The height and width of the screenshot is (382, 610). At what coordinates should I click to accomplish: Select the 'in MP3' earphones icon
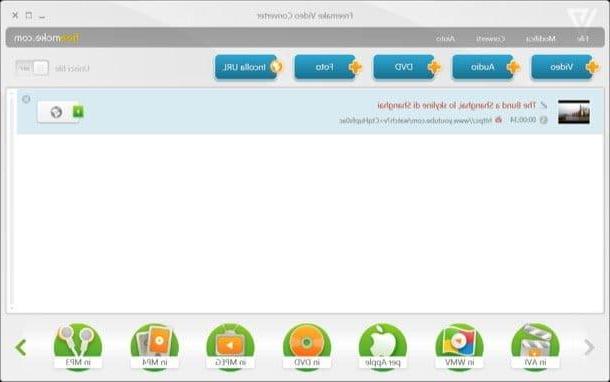(78, 347)
